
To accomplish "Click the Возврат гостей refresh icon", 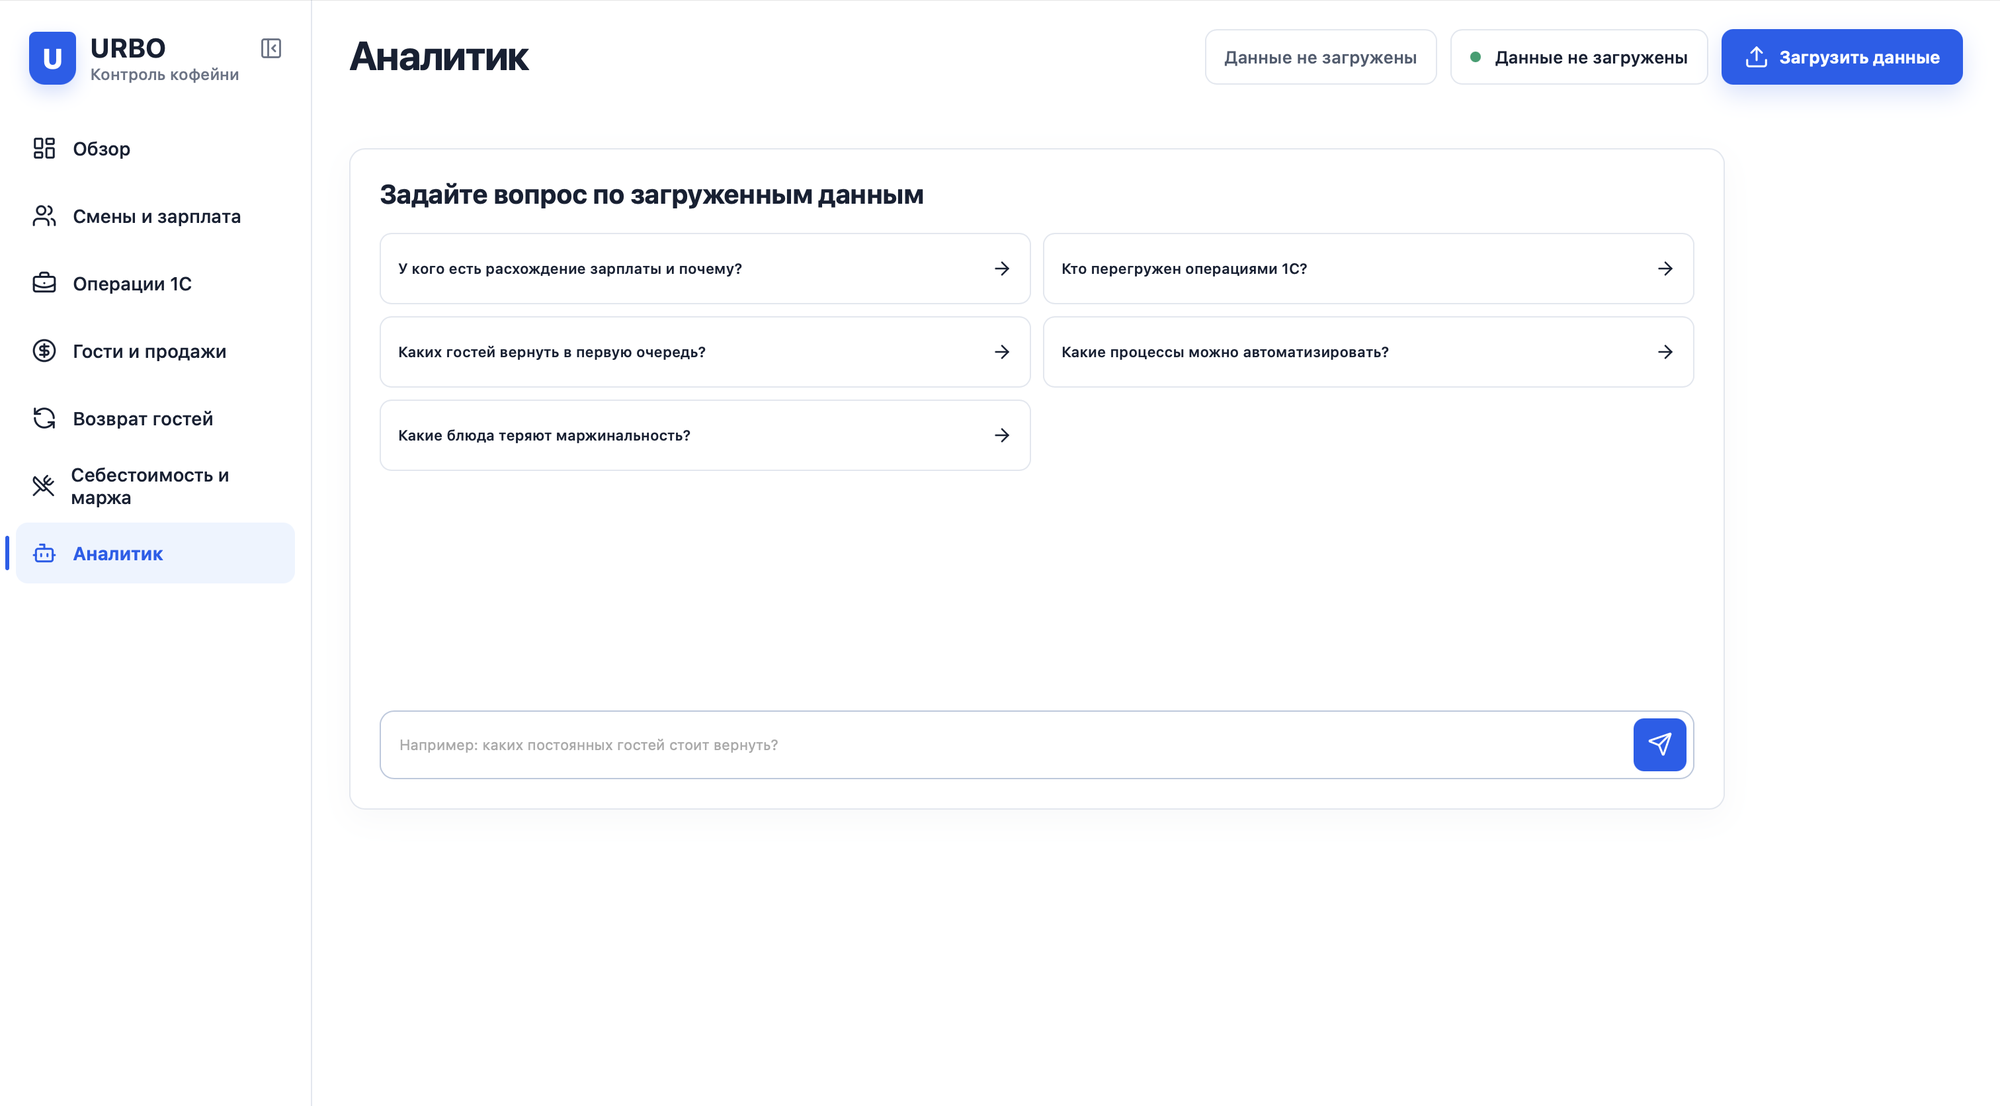I will [44, 418].
